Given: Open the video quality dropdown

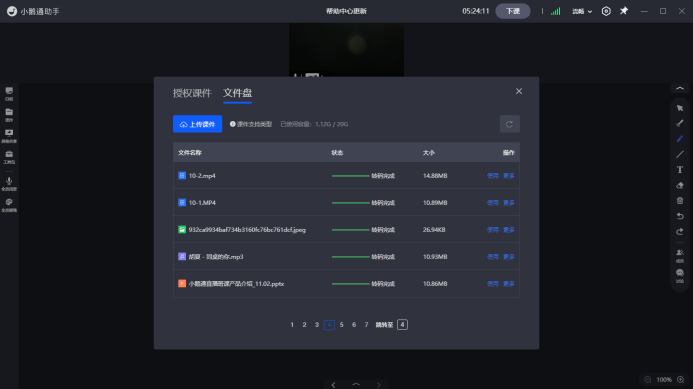Looking at the screenshot, I should coord(582,11).
